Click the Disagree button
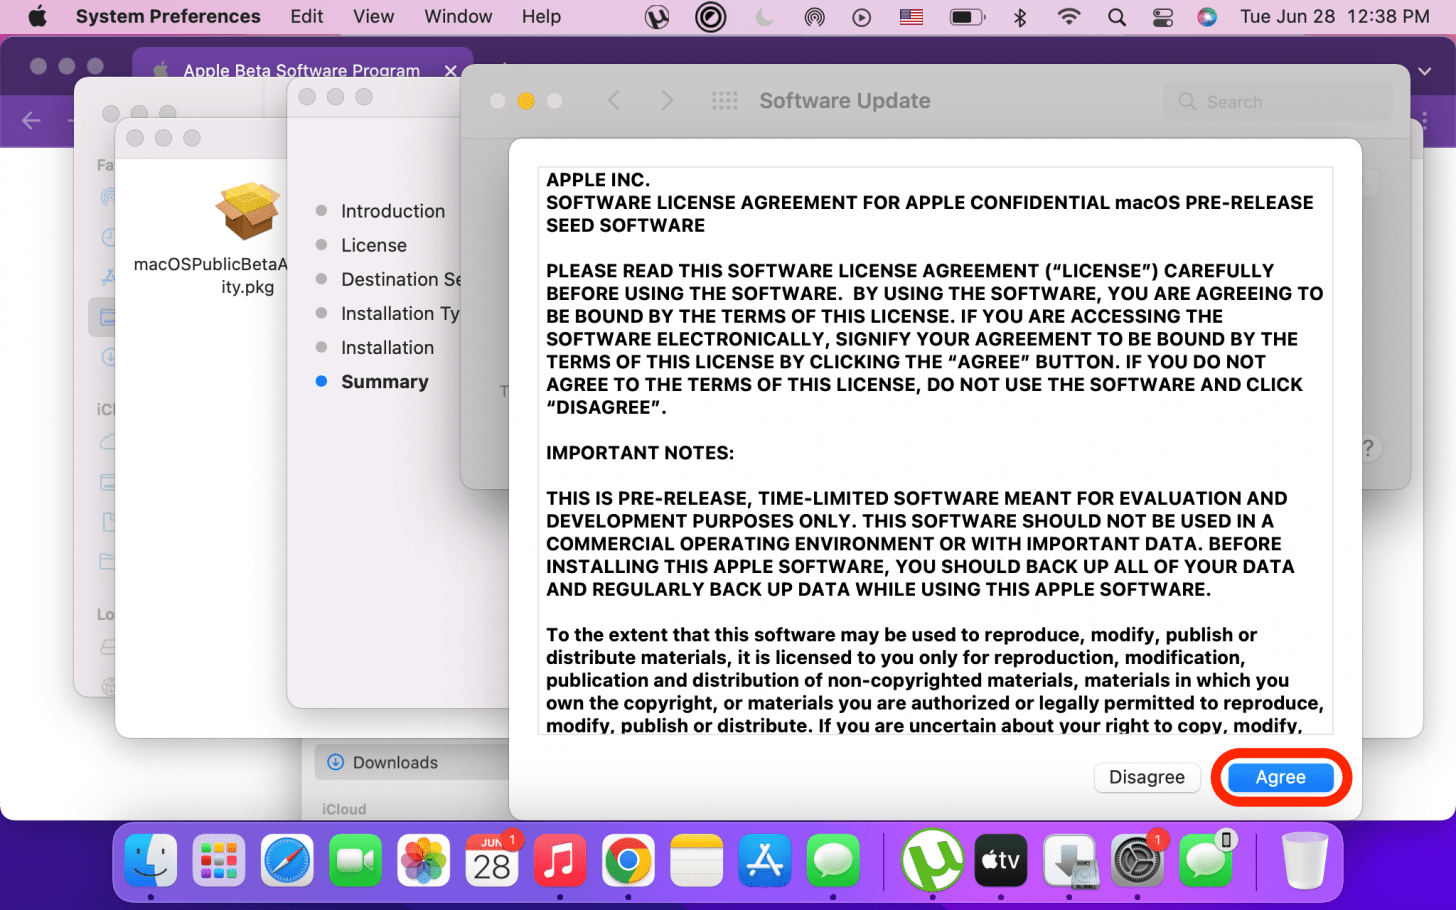Viewport: 1456px width, 910px height. [1147, 777]
